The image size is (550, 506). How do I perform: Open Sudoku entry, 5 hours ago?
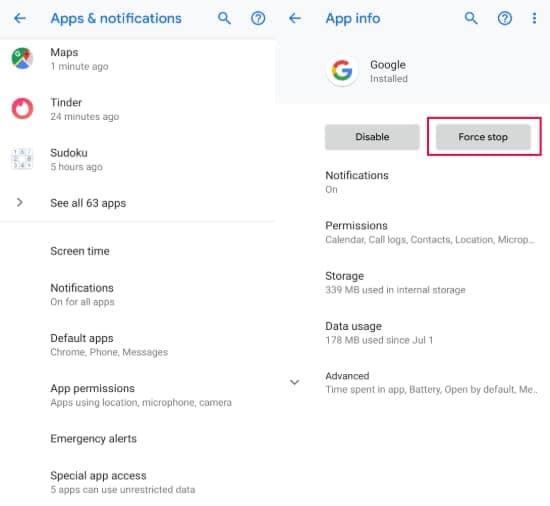click(x=138, y=159)
